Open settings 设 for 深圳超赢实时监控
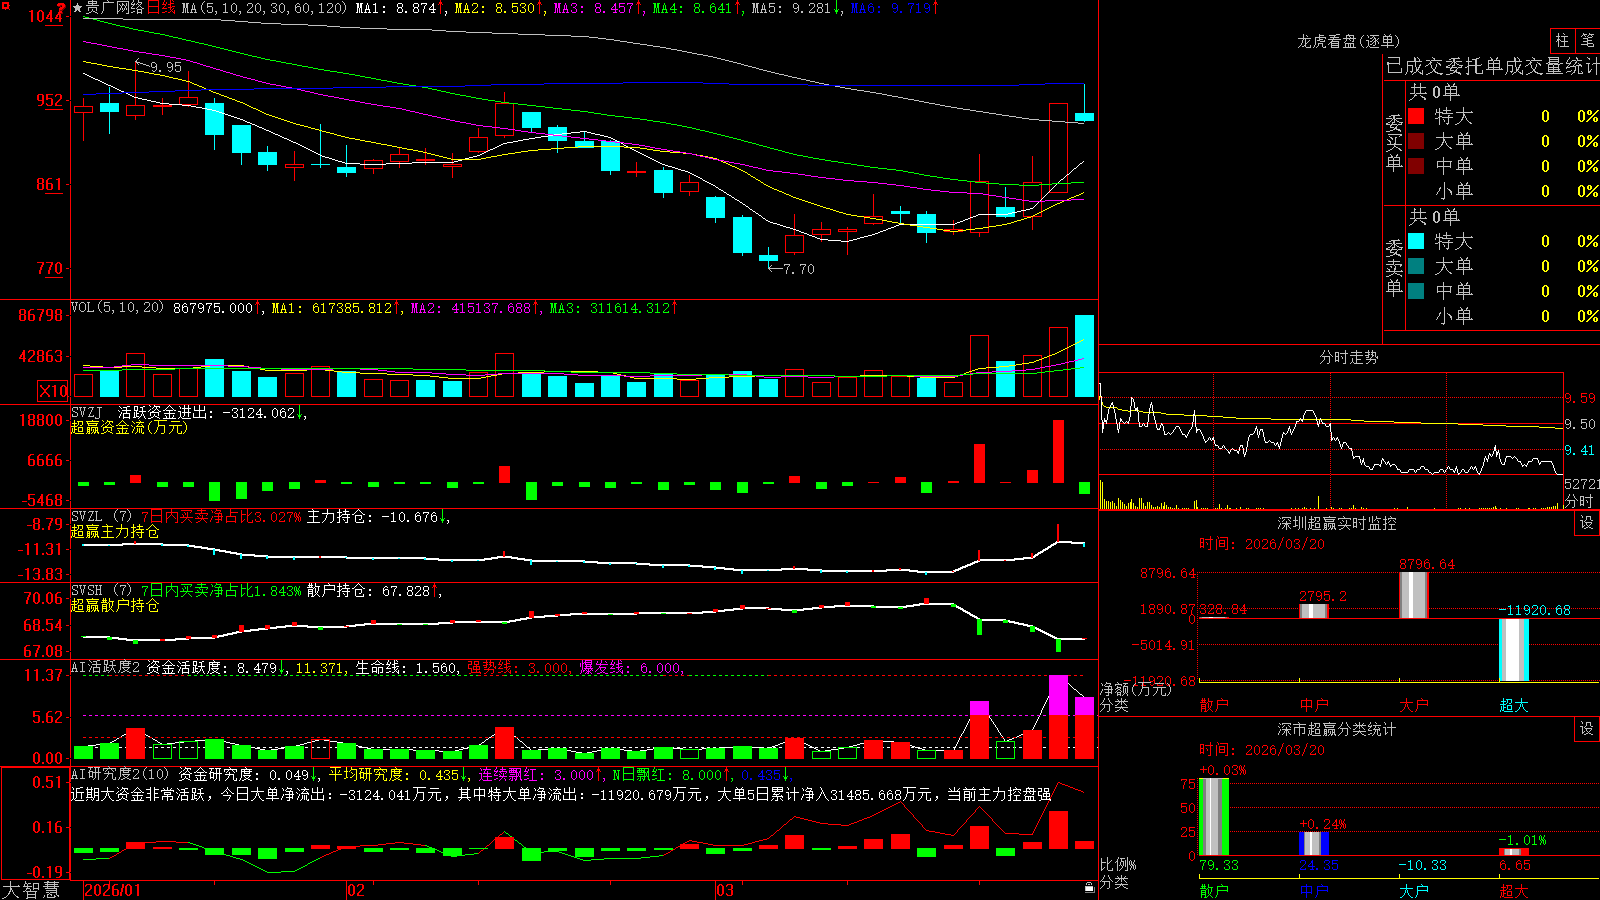The height and width of the screenshot is (900, 1600). point(1587,523)
